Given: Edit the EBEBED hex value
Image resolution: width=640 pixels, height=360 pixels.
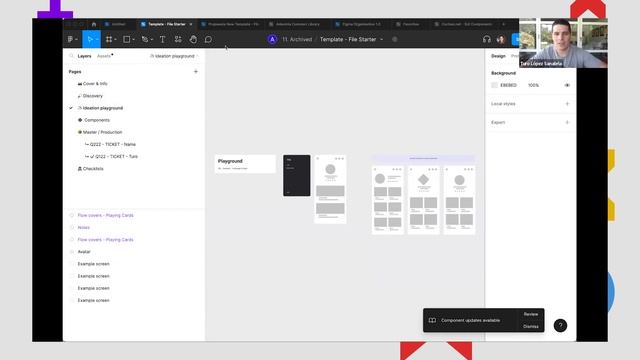Looking at the screenshot, I should [508, 85].
